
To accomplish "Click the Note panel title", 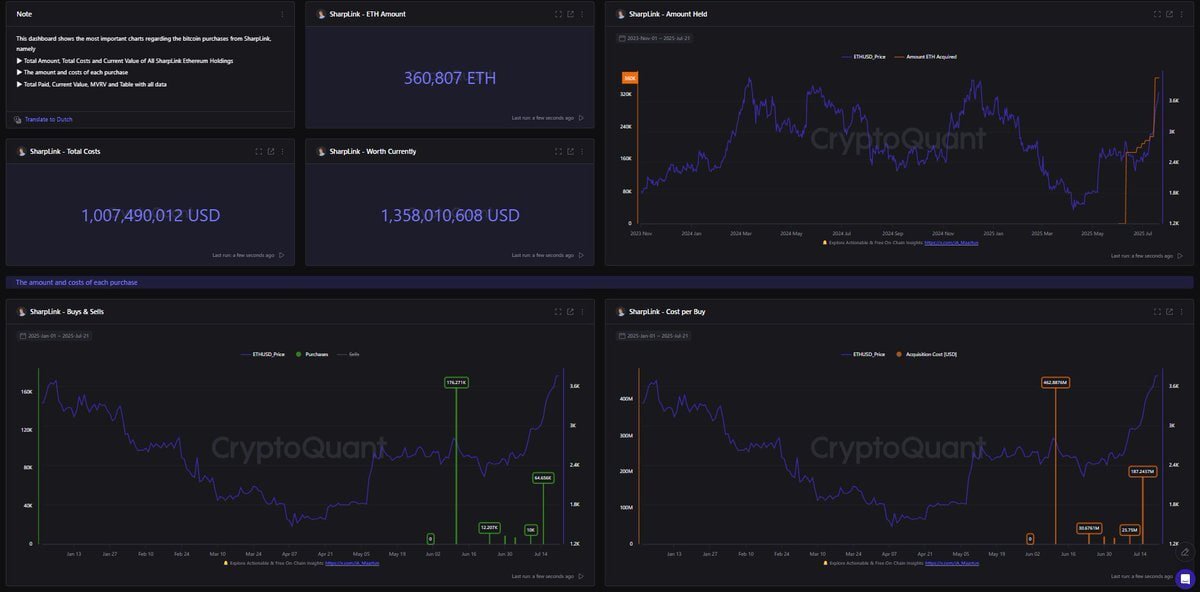I will click(24, 14).
